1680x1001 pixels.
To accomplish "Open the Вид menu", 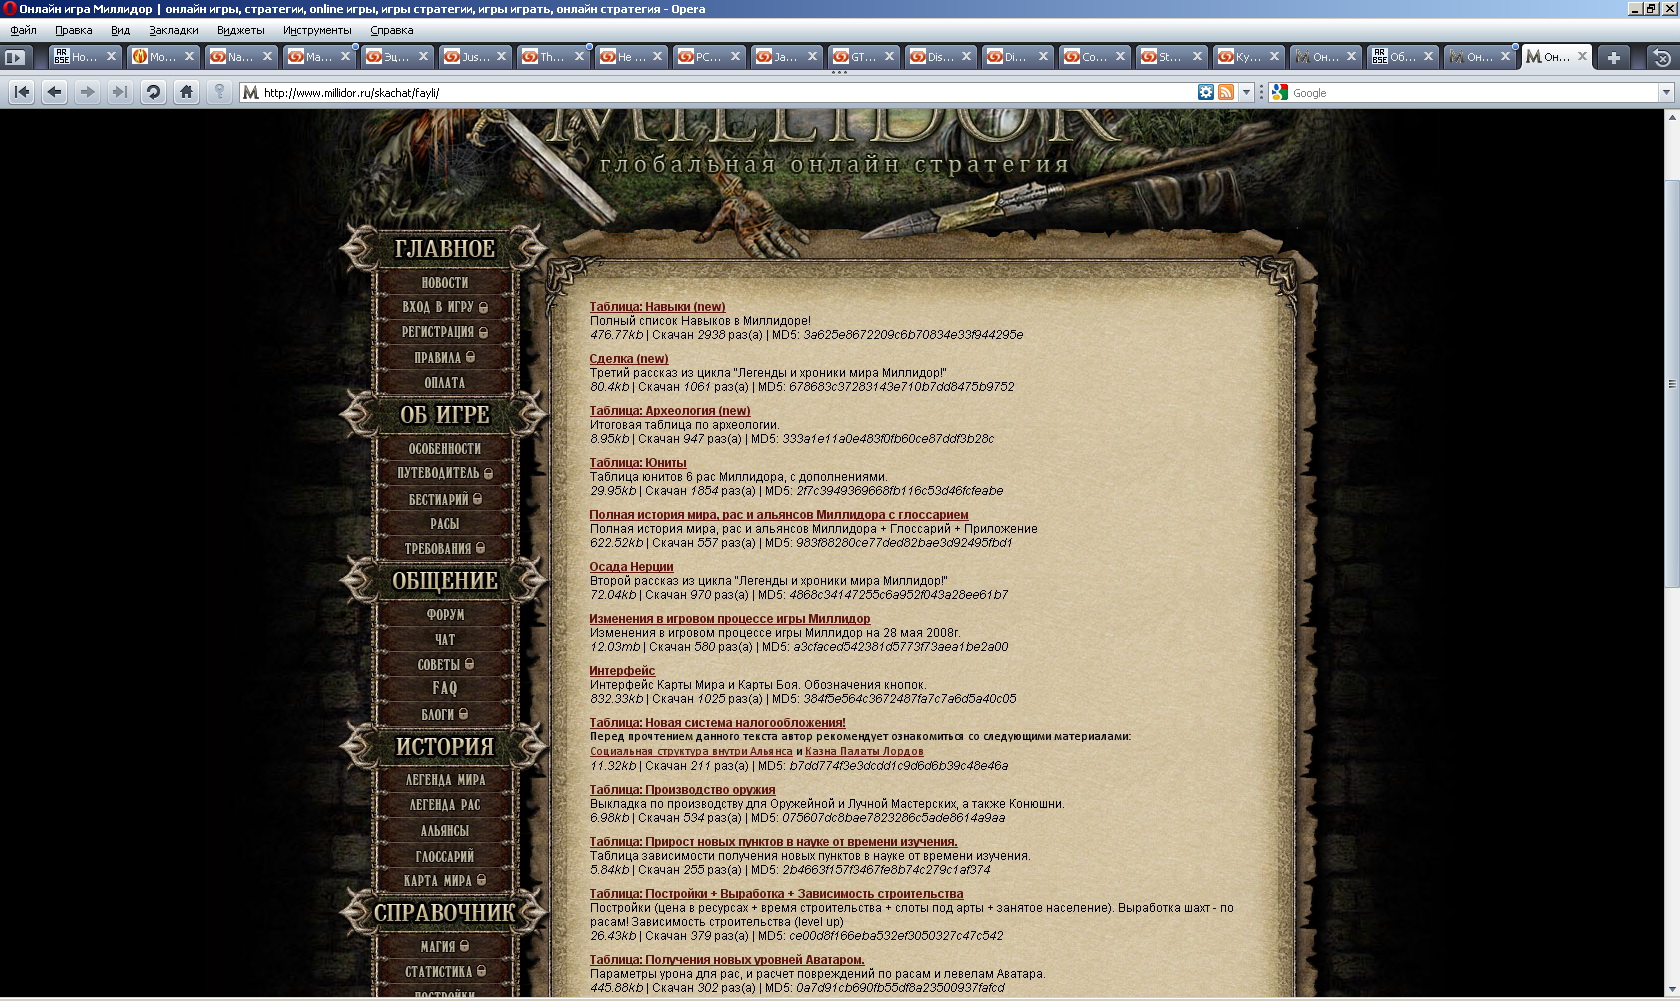I will click(x=120, y=30).
